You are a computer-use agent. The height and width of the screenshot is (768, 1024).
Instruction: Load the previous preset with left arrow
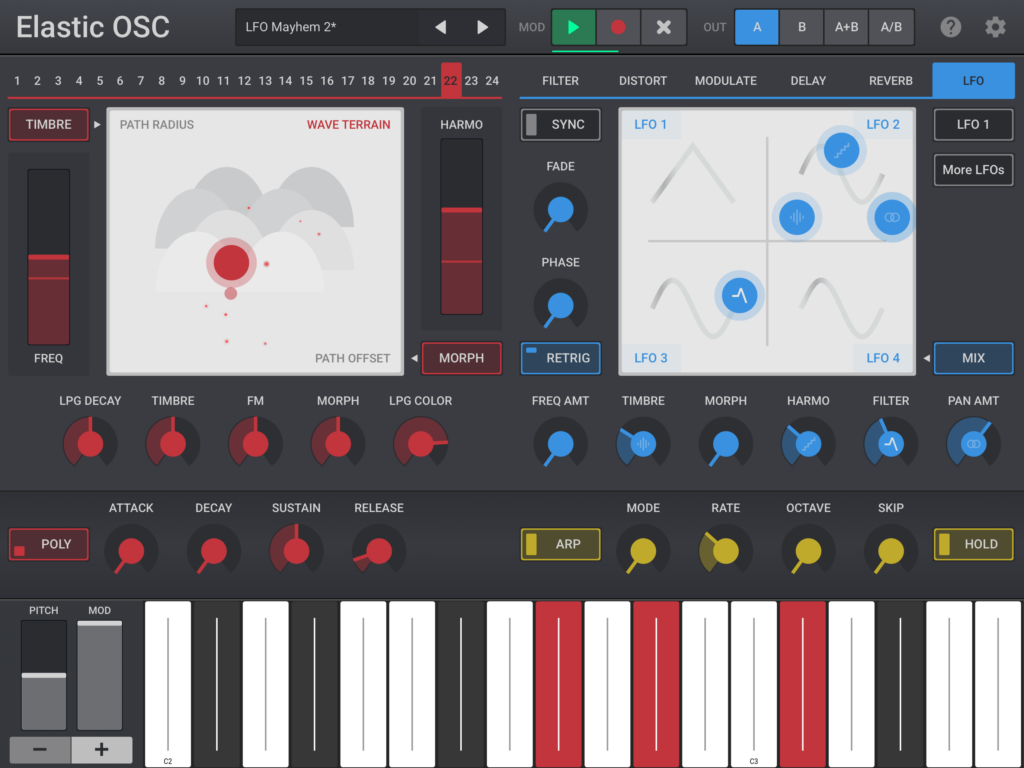[x=441, y=27]
